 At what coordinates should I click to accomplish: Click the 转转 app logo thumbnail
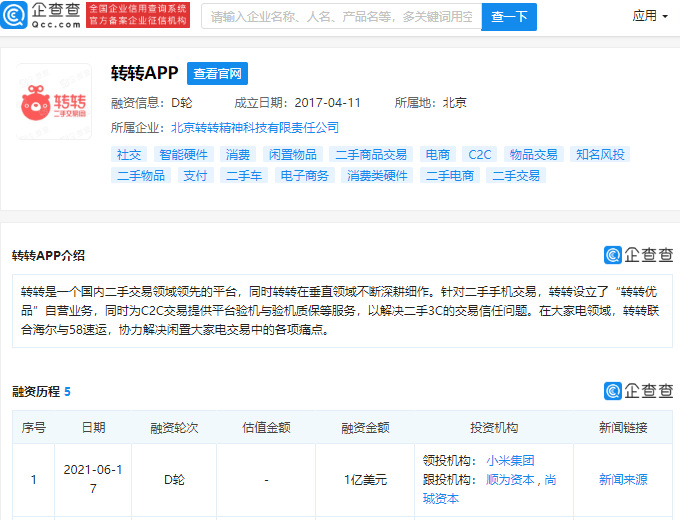[x=54, y=102]
